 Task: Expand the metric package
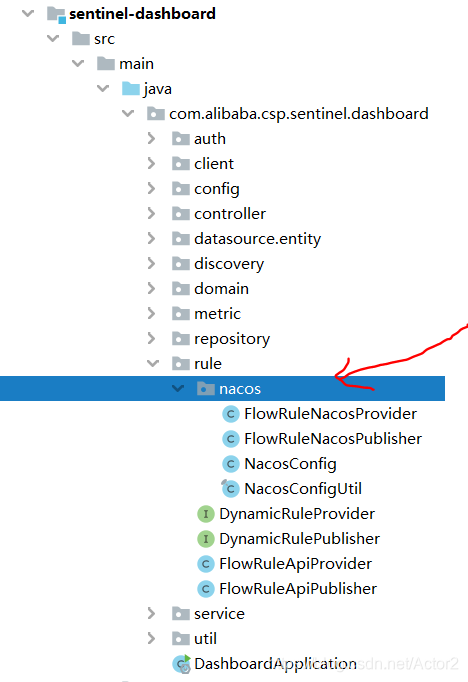click(x=151, y=314)
